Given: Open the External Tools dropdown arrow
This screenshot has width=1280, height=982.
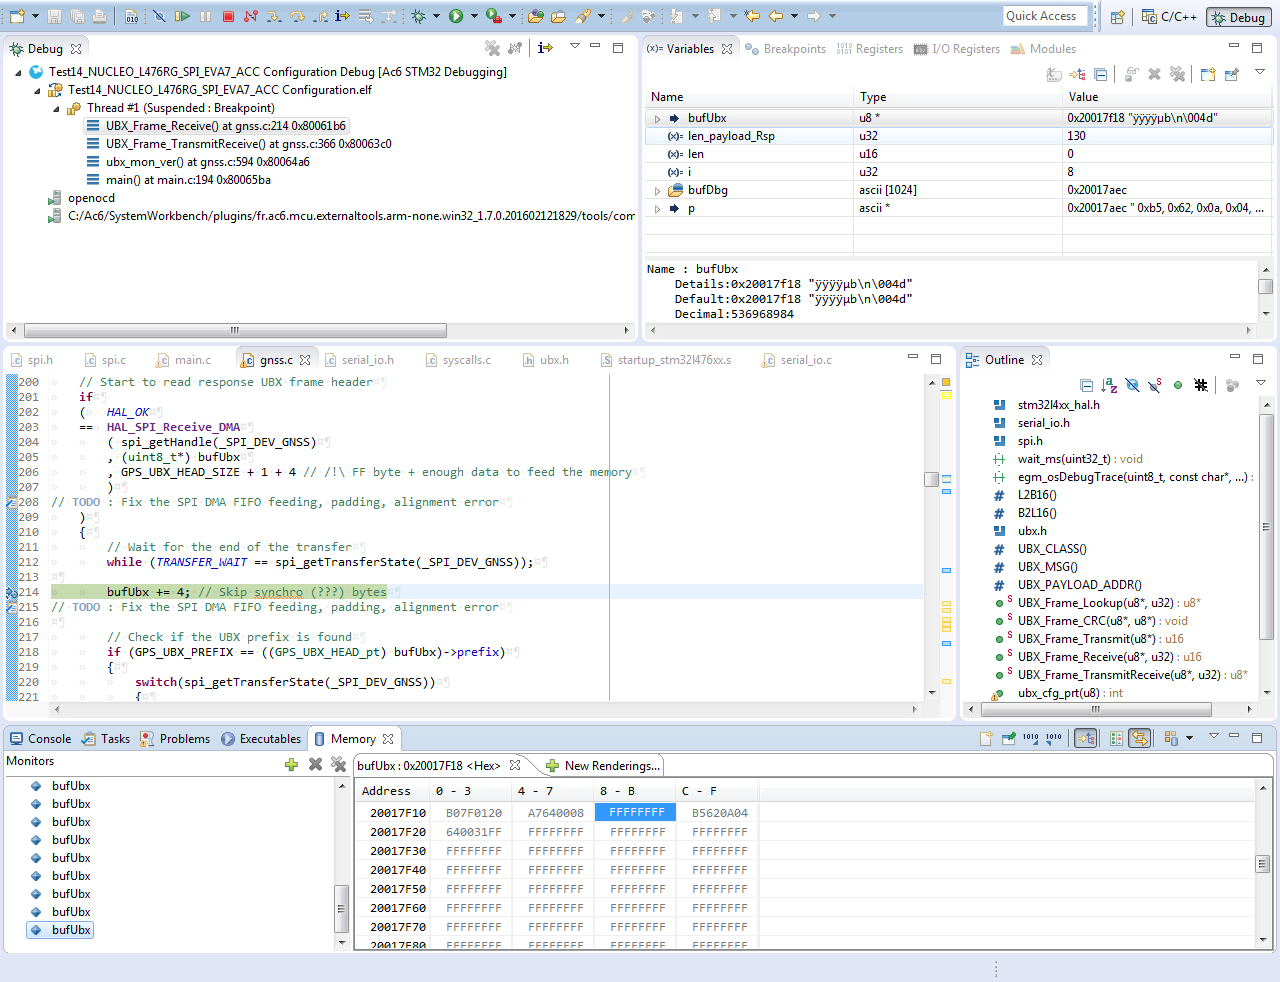Looking at the screenshot, I should pyautogui.click(x=512, y=16).
